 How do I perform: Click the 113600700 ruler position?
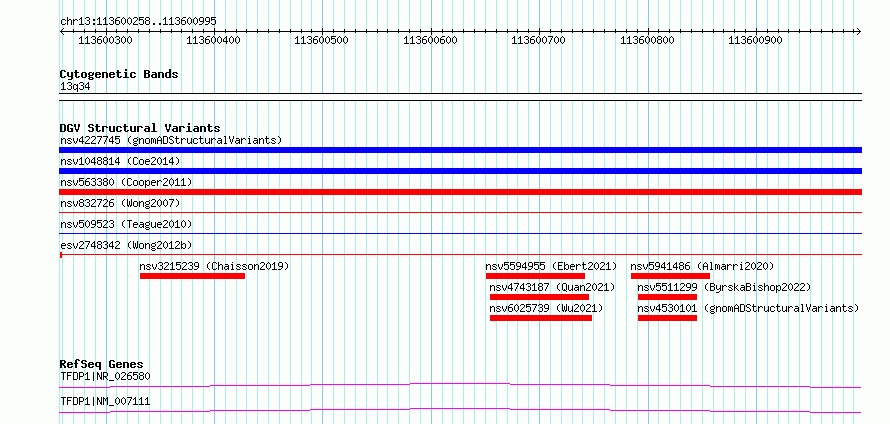[x=538, y=40]
